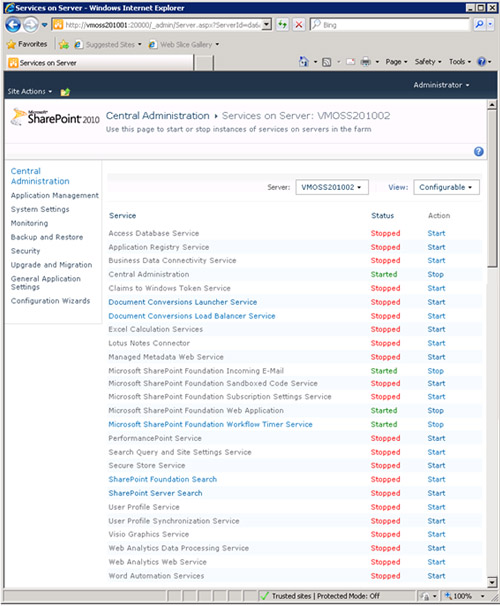Open the search provider dropdown arrow
The width and height of the screenshot is (500, 606).
(490, 25)
